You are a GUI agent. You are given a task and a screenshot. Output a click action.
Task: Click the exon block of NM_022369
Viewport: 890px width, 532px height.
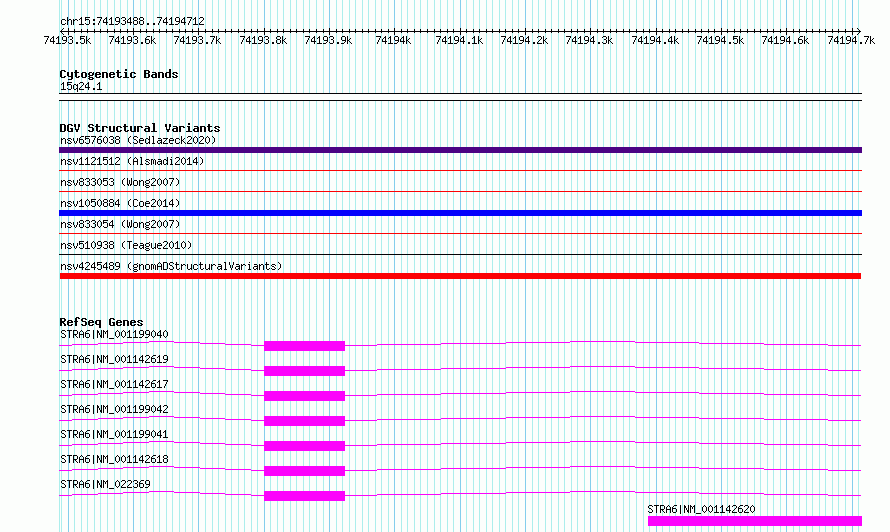304,496
